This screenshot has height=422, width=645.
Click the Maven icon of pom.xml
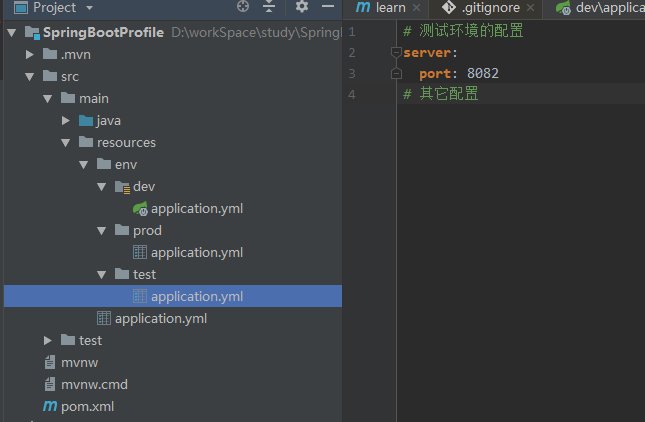point(50,407)
